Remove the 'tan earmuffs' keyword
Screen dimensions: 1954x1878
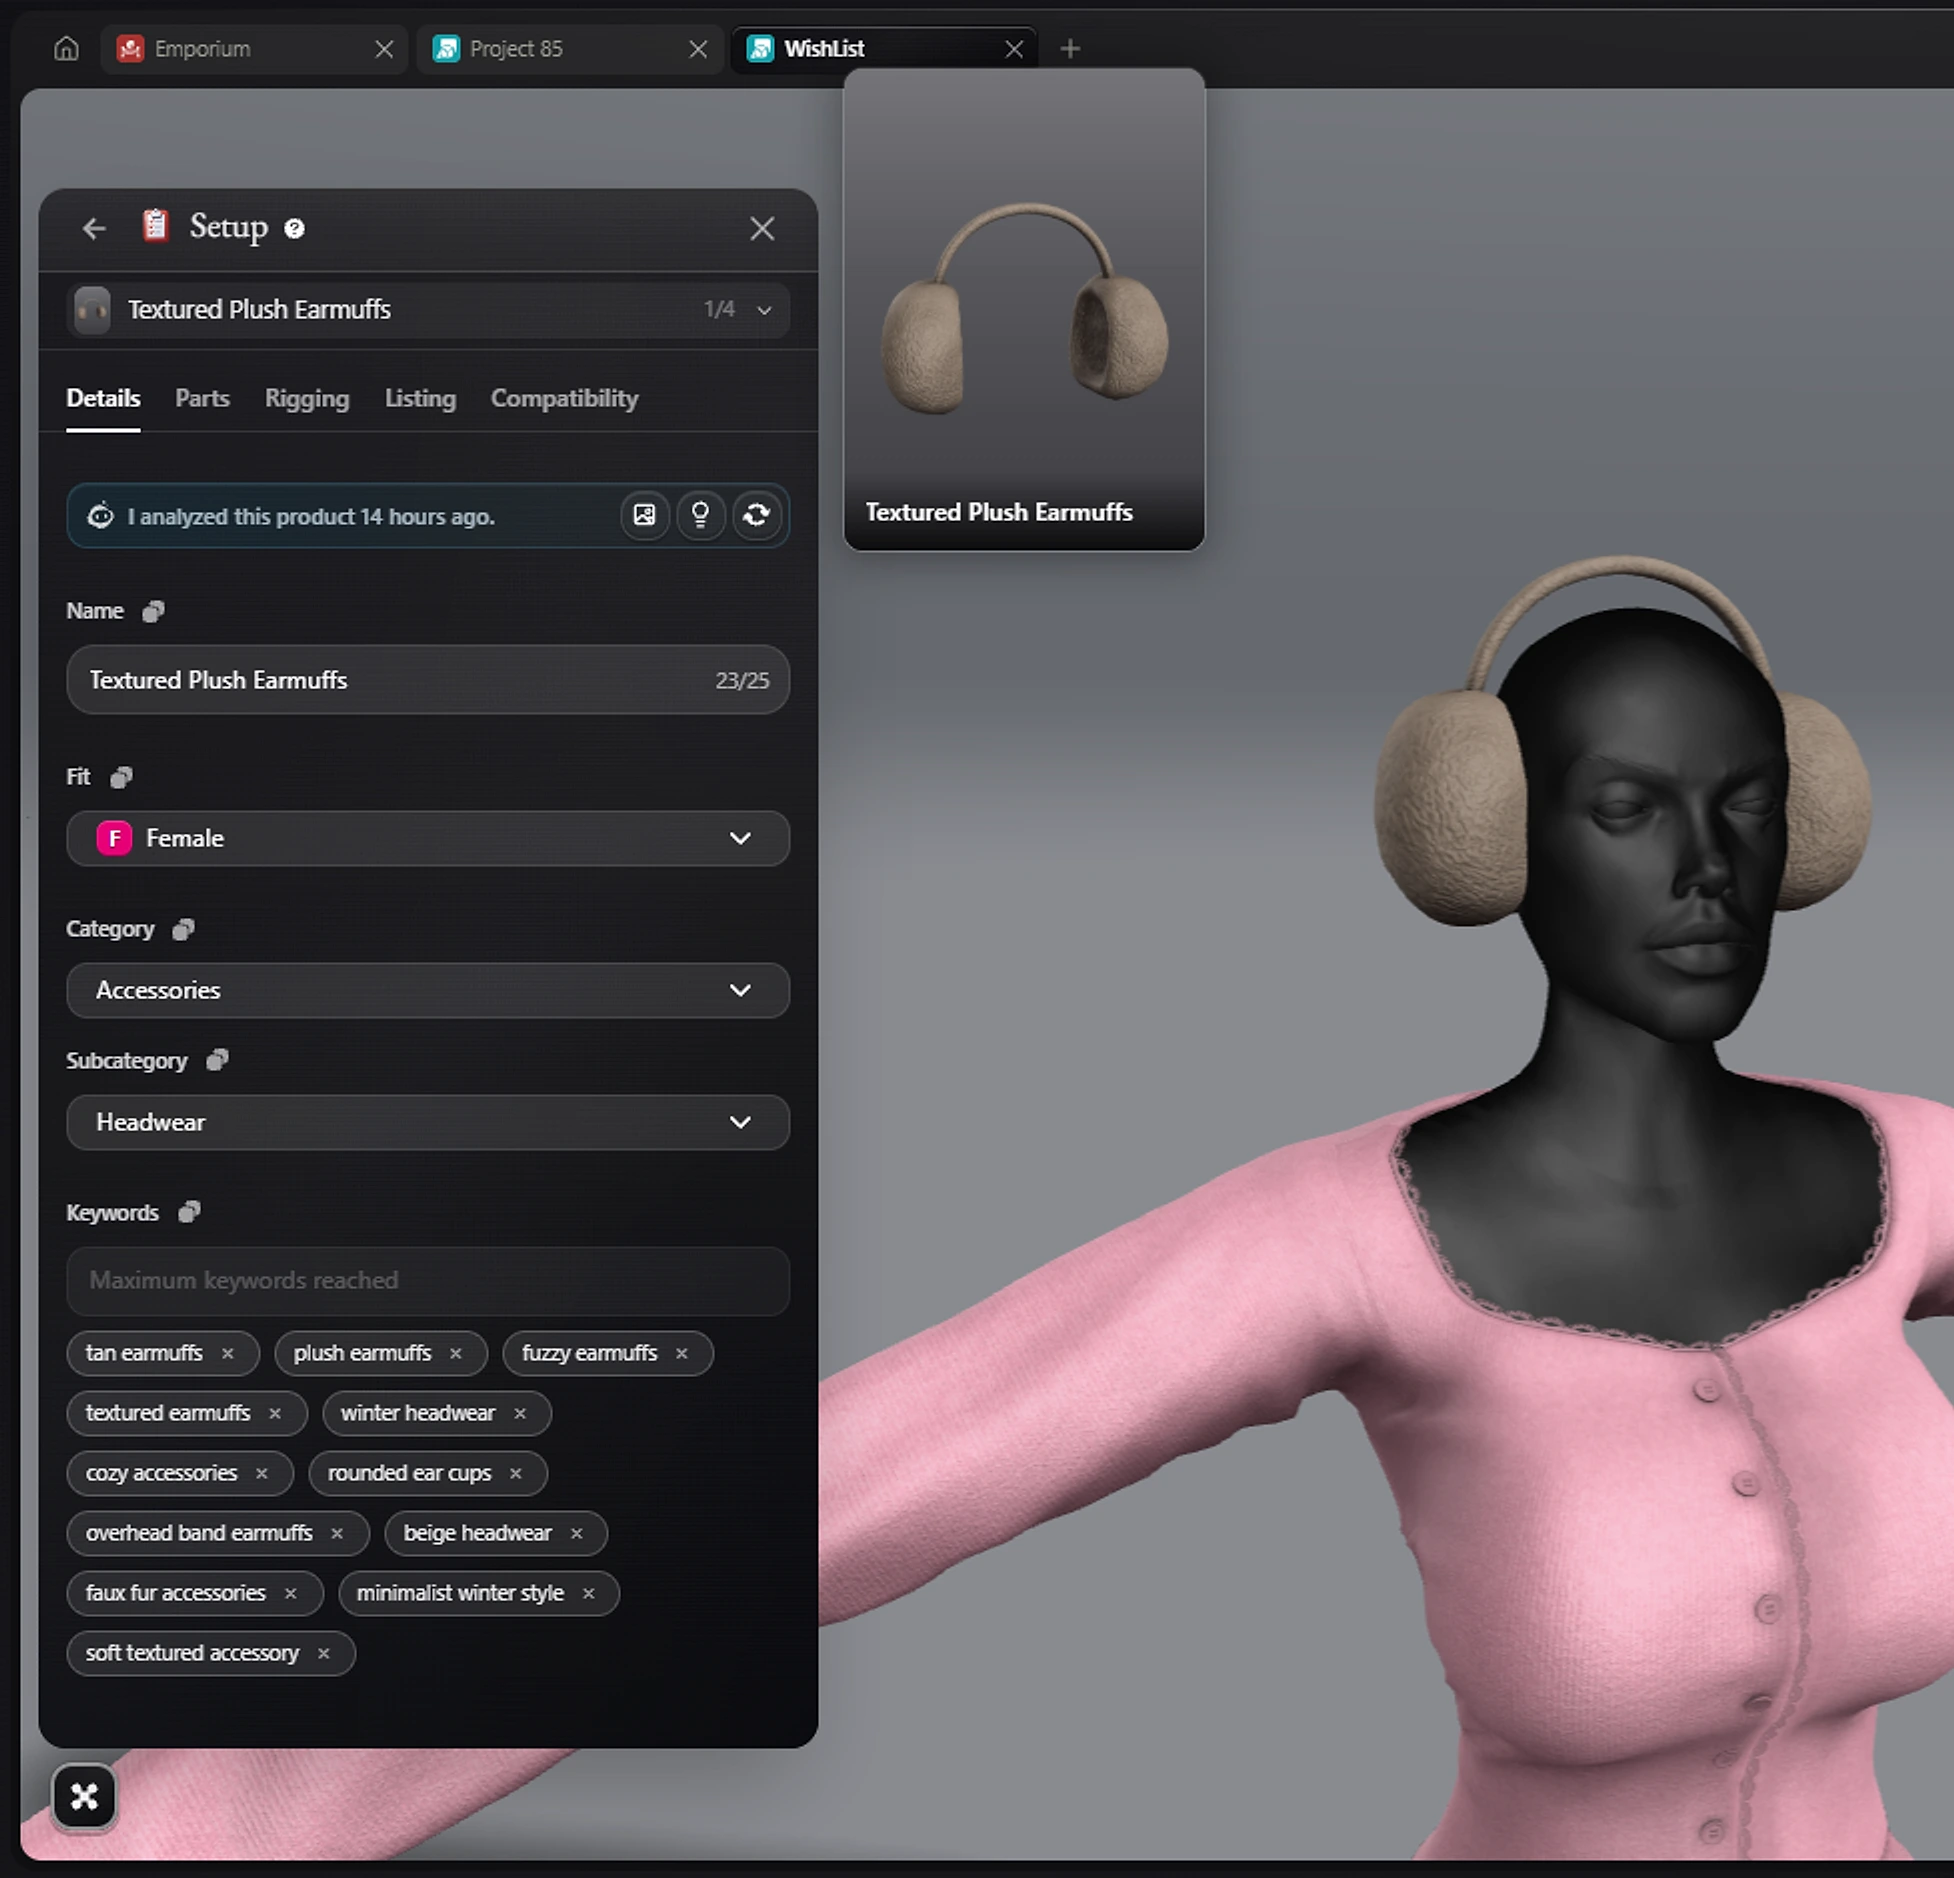[x=228, y=1353]
